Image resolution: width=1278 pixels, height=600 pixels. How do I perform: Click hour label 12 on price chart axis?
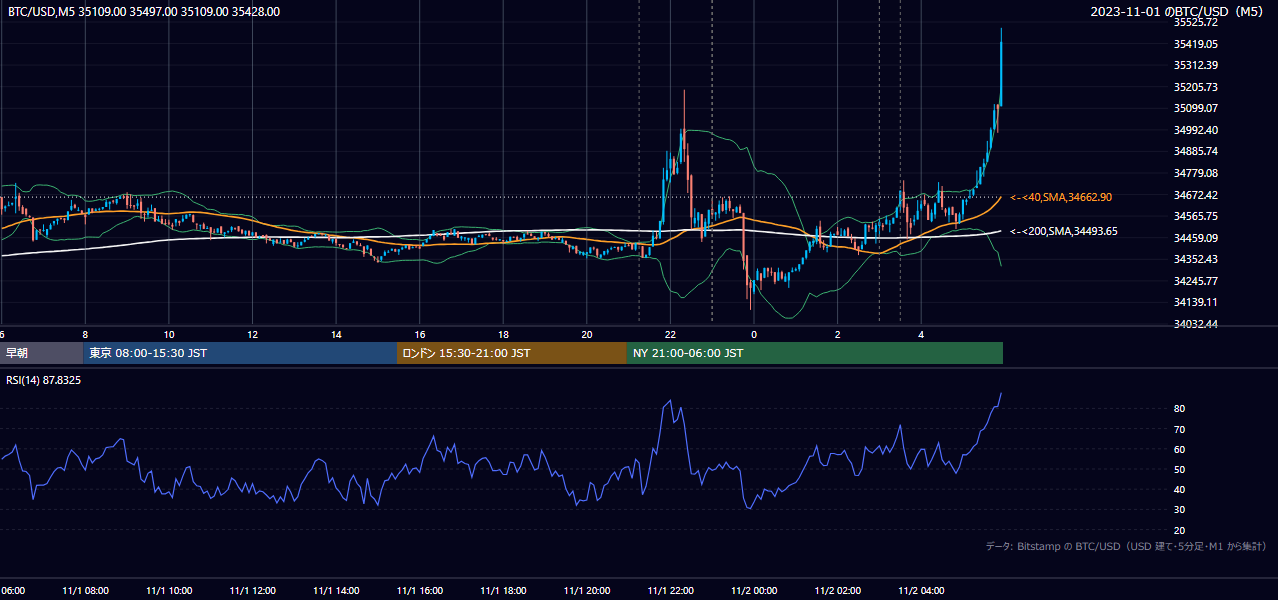tap(253, 334)
